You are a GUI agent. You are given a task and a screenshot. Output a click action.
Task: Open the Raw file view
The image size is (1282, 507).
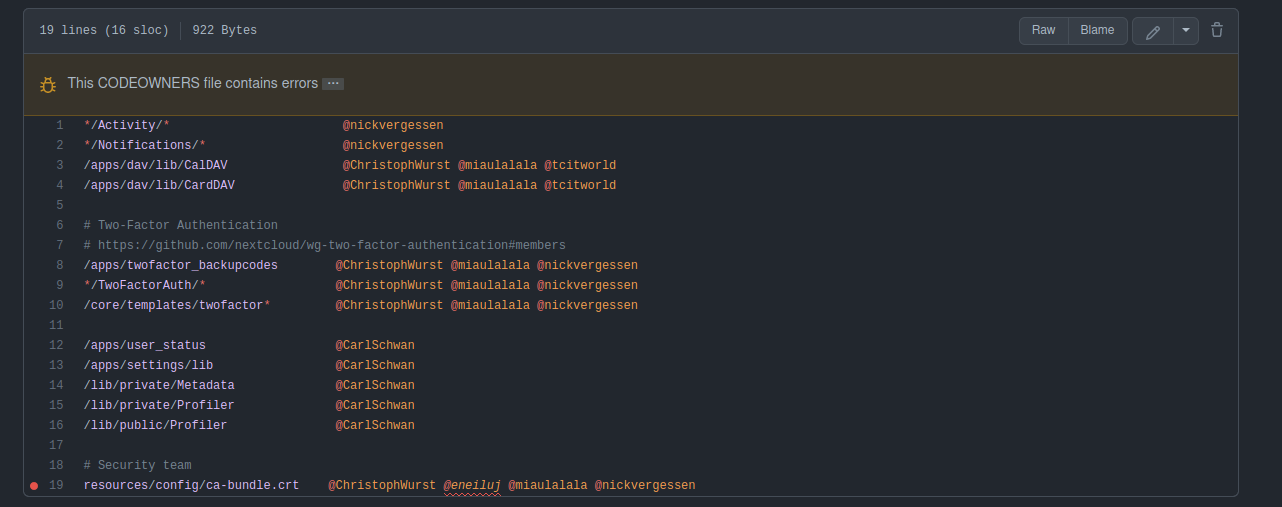[1043, 30]
